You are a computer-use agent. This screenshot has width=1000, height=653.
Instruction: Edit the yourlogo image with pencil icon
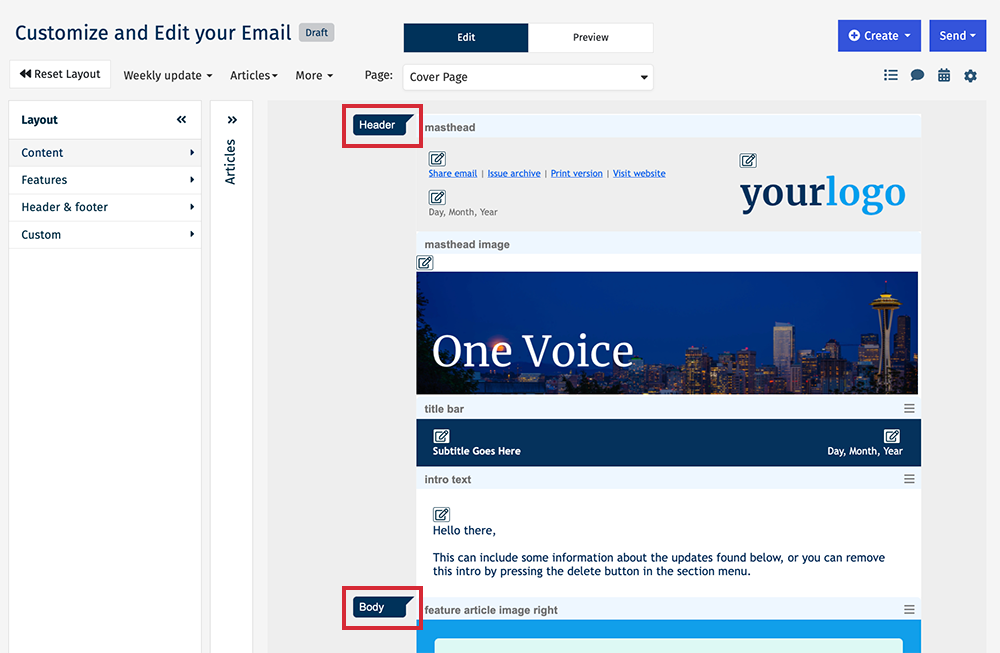748,160
